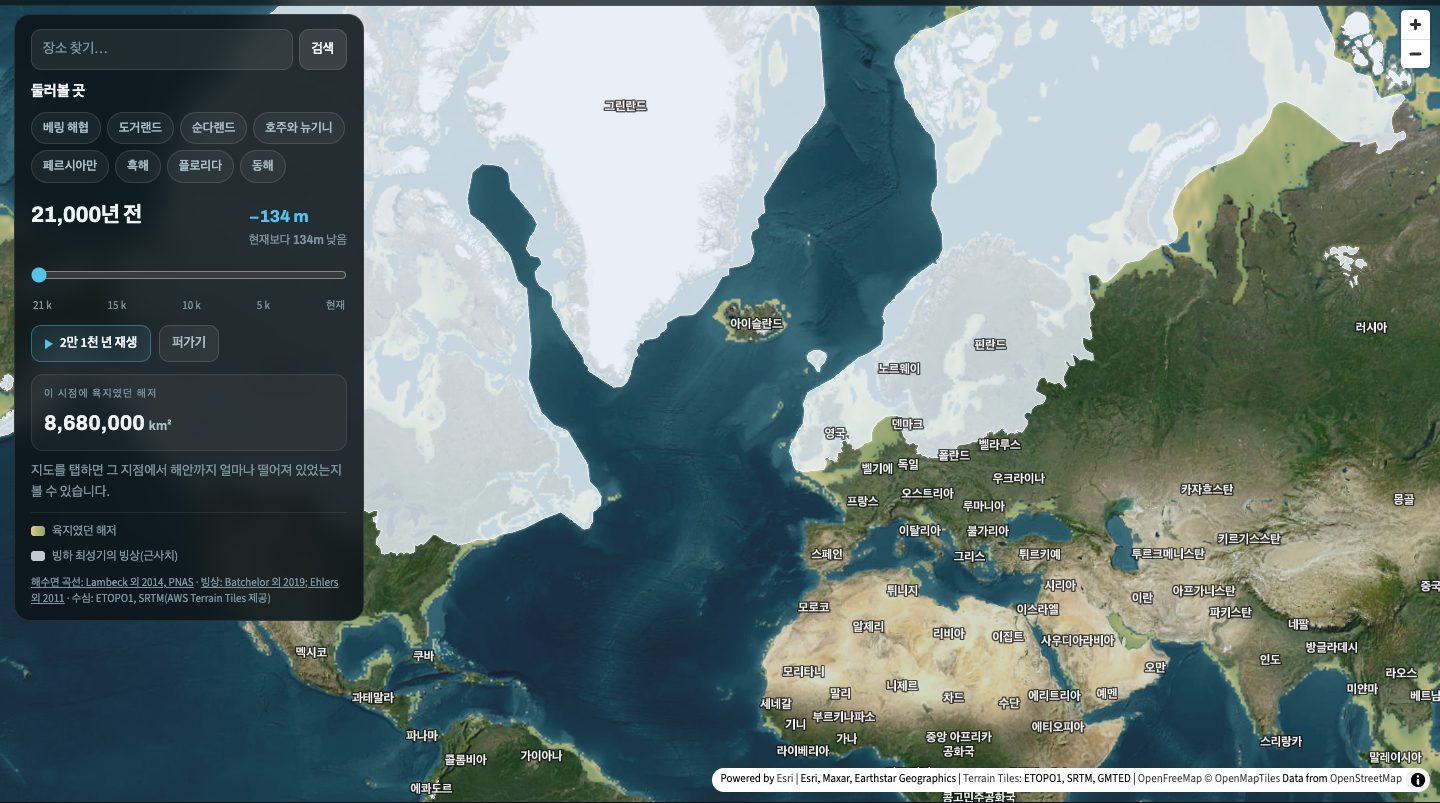
Task: Zoom in on the map
Action: [x=1415, y=24]
